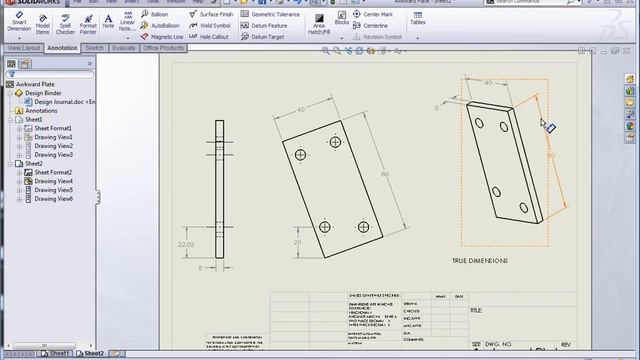The height and width of the screenshot is (360, 640).
Task: Open the Evaluate tab
Action: tap(124, 48)
